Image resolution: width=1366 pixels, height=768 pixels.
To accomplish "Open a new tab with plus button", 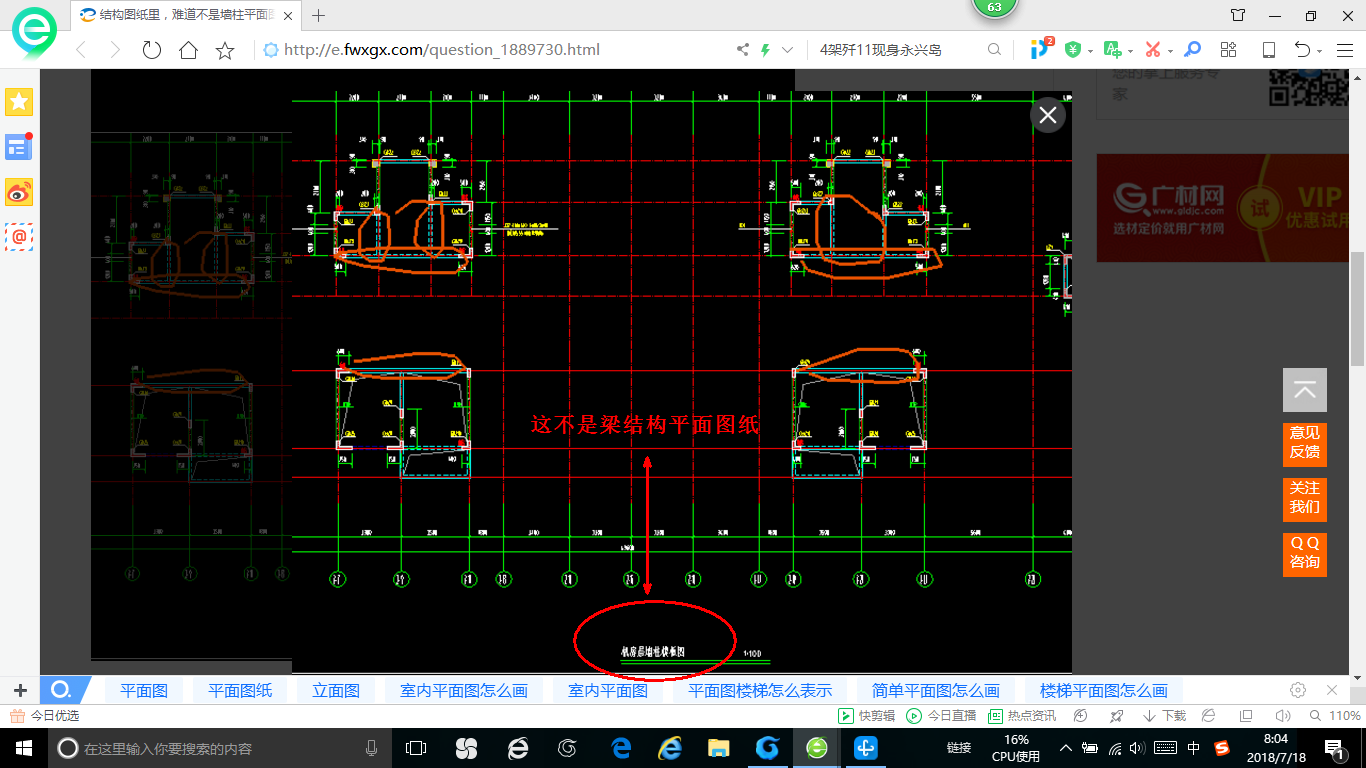I will (319, 15).
